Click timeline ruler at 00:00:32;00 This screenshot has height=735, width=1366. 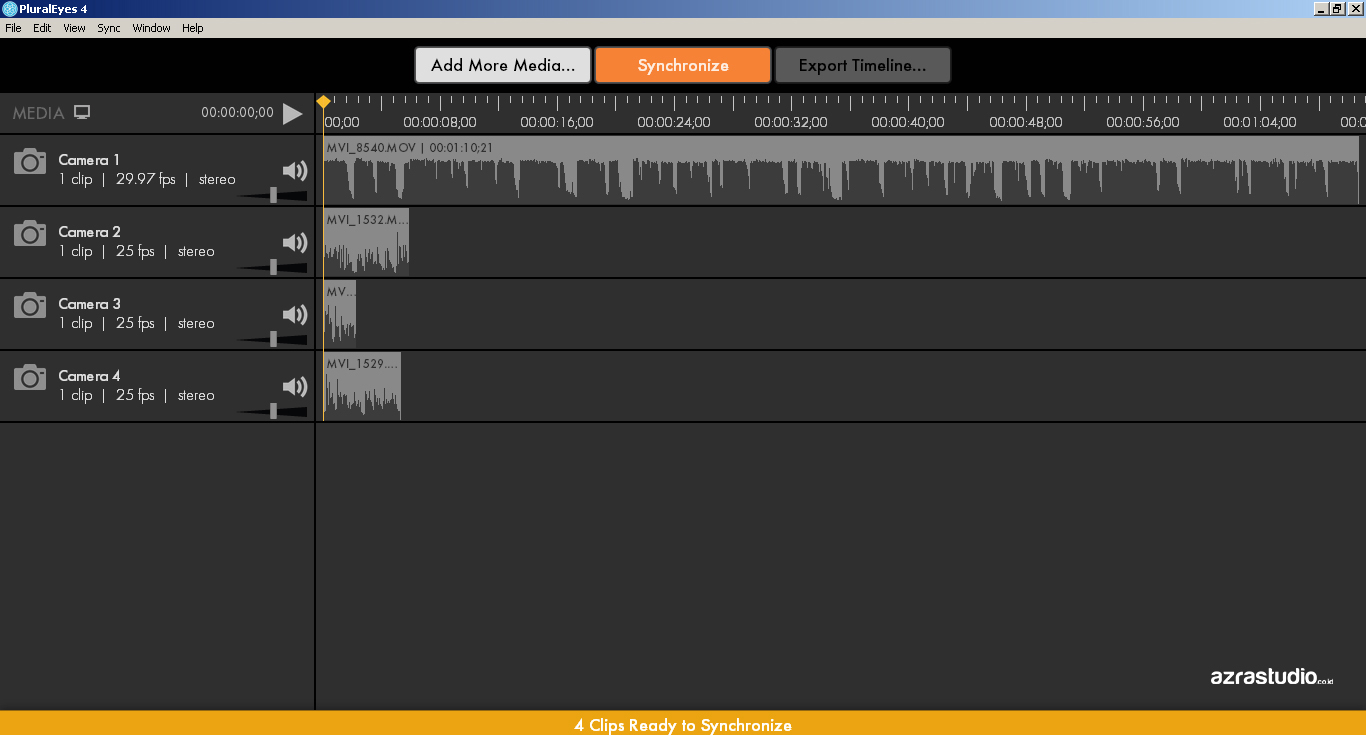791,122
